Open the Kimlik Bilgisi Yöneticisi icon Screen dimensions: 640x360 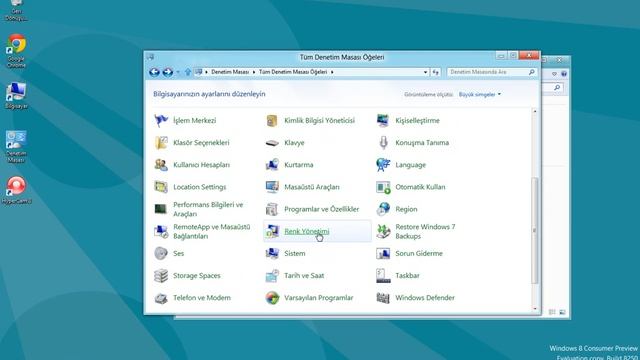click(x=272, y=120)
